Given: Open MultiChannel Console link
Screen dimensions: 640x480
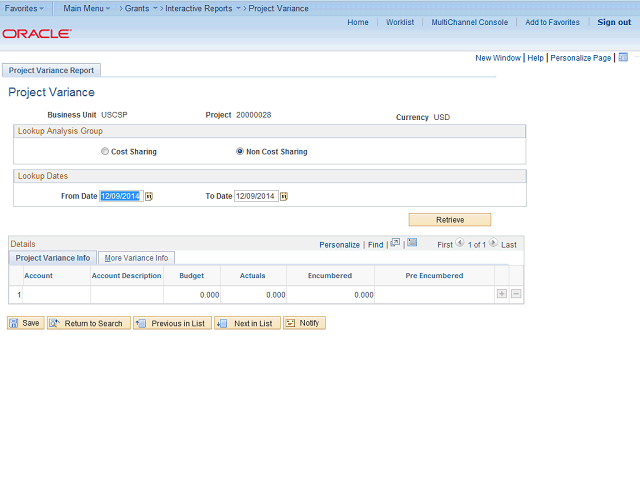Looking at the screenshot, I should [x=470, y=22].
